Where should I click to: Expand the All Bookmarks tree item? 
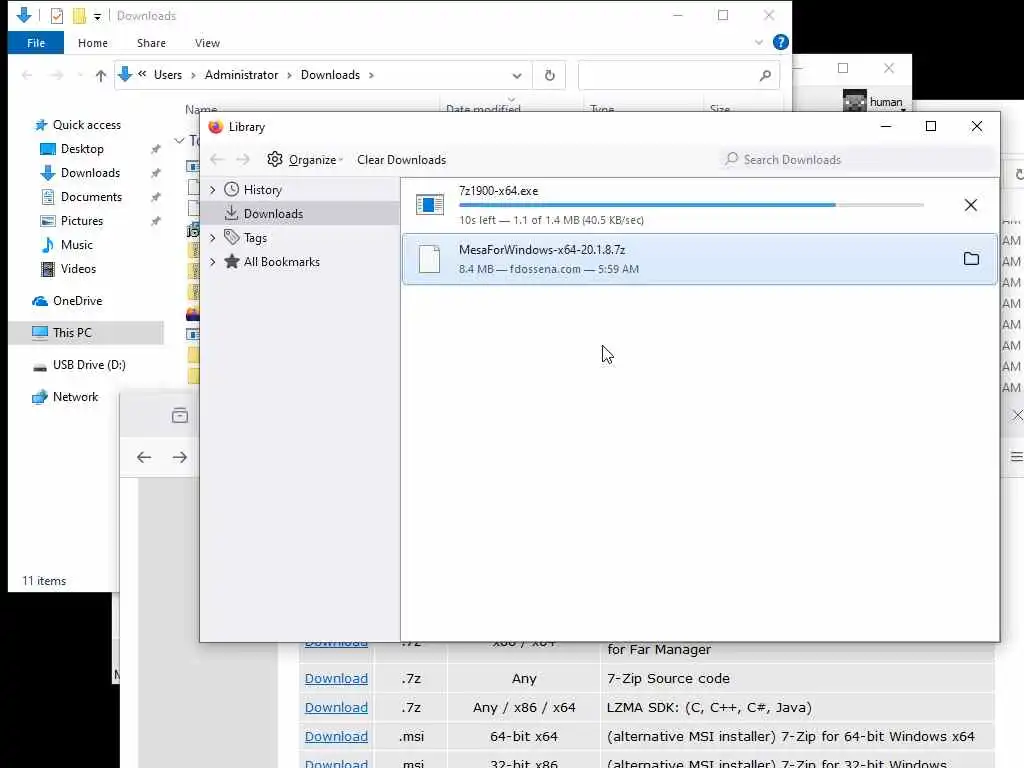pos(213,262)
